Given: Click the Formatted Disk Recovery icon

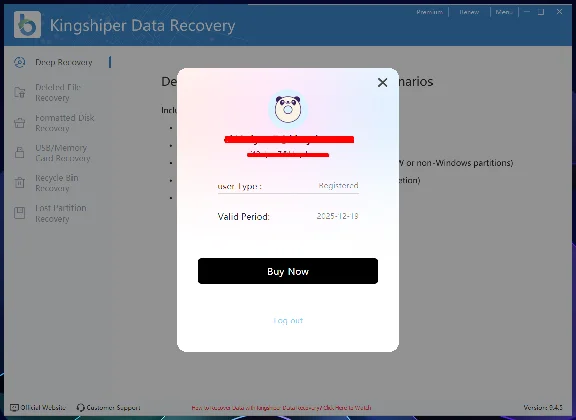Looking at the screenshot, I should [19, 123].
